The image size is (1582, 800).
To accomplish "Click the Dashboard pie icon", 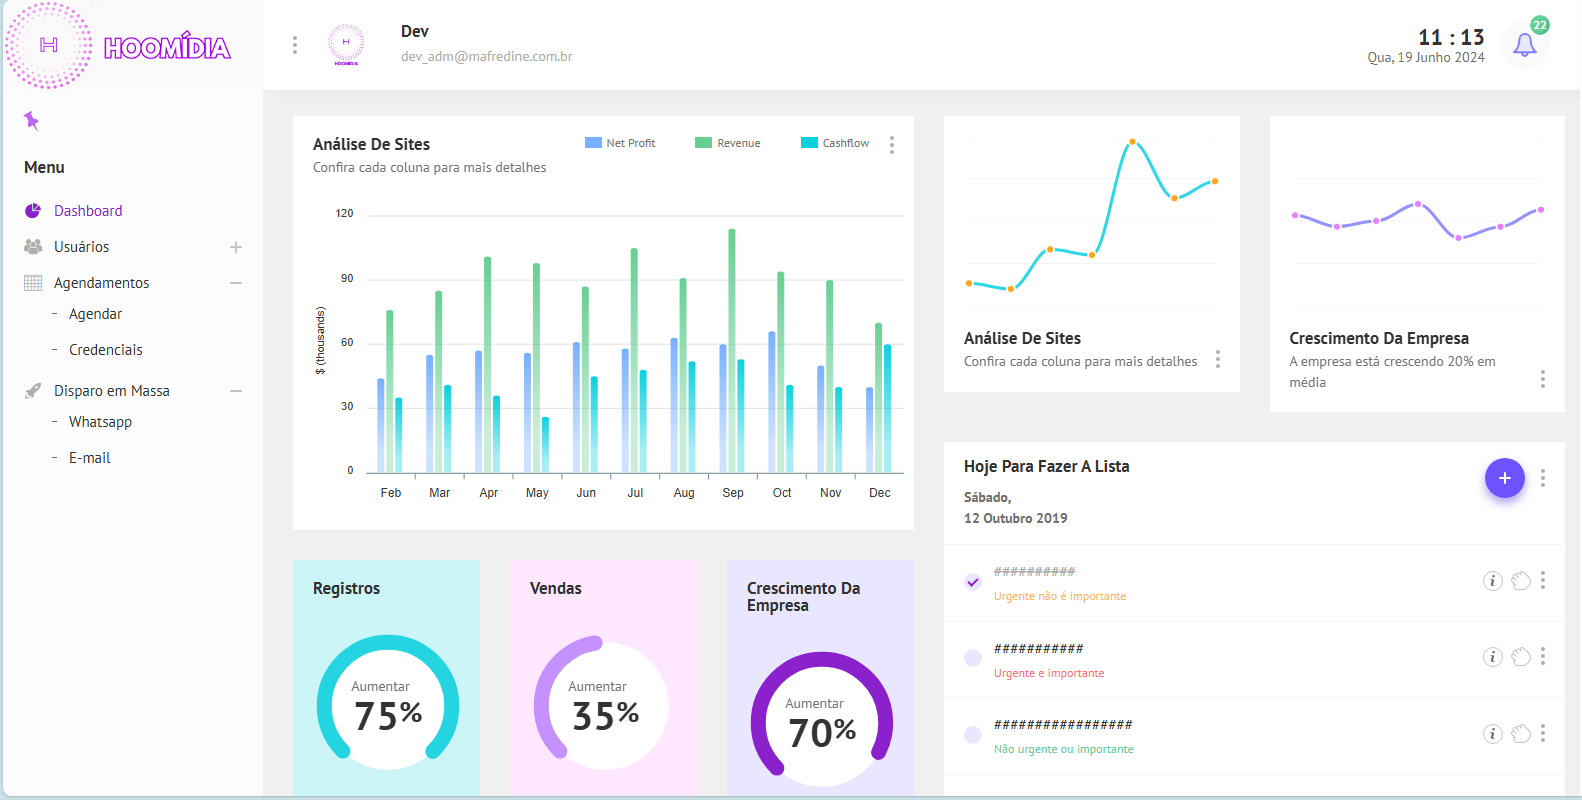I will [x=33, y=211].
